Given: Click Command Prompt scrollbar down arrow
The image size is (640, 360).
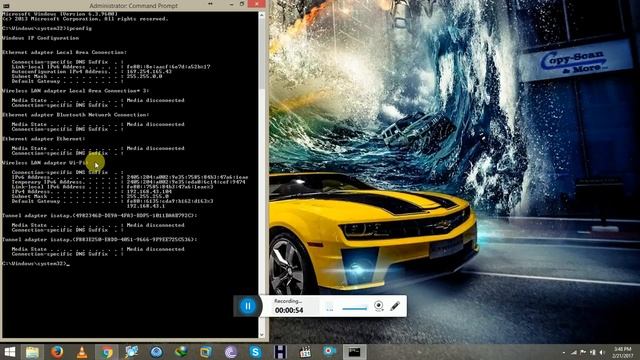Looking at the screenshot, I should tap(262, 335).
